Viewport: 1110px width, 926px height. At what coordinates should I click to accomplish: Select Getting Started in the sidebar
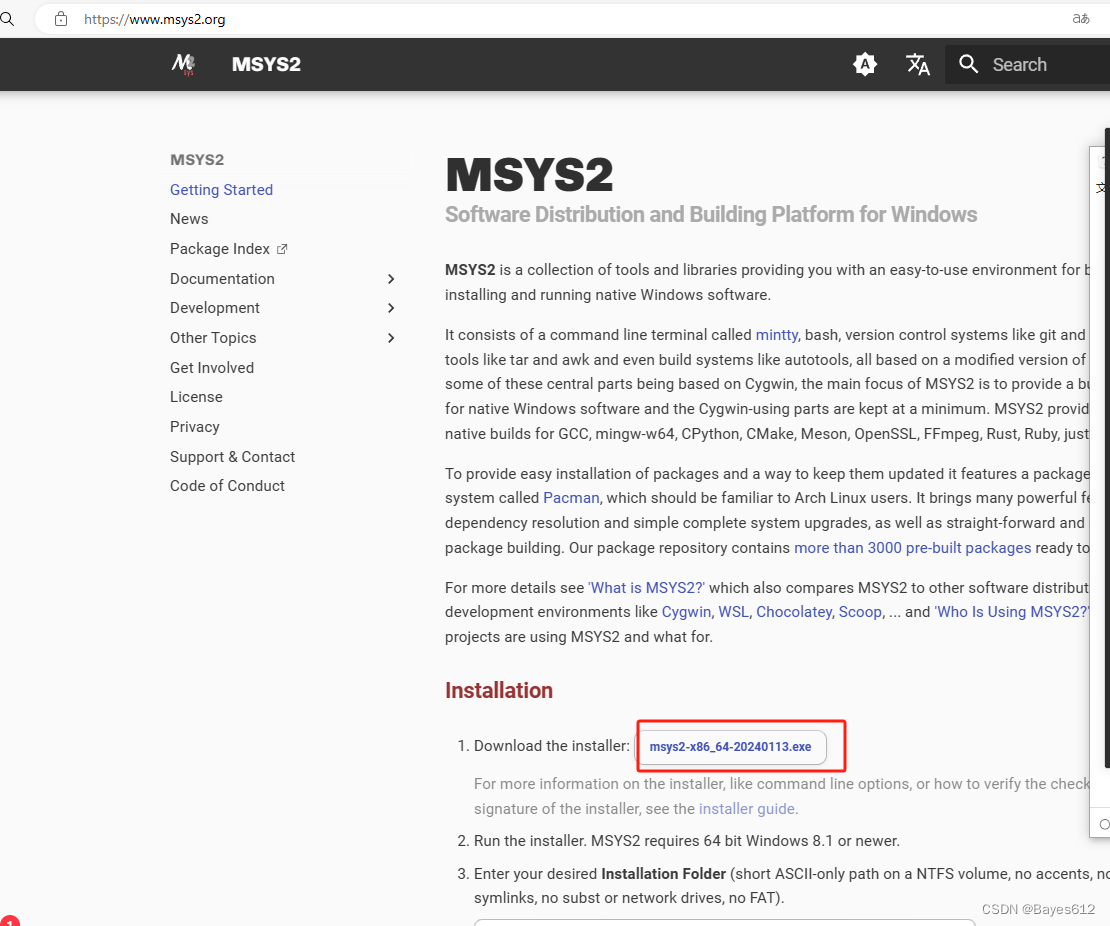(221, 189)
